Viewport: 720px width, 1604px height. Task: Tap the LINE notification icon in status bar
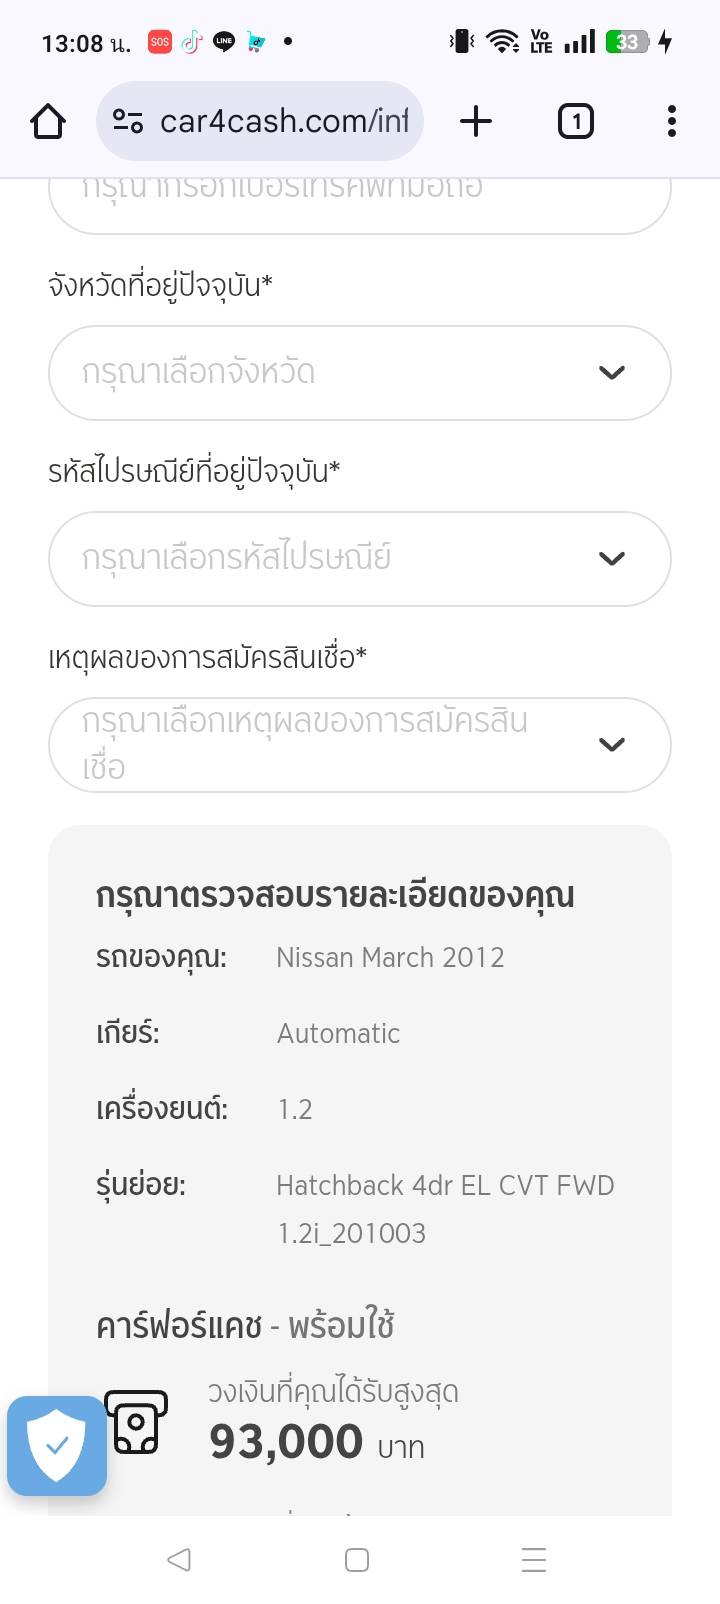click(x=224, y=42)
